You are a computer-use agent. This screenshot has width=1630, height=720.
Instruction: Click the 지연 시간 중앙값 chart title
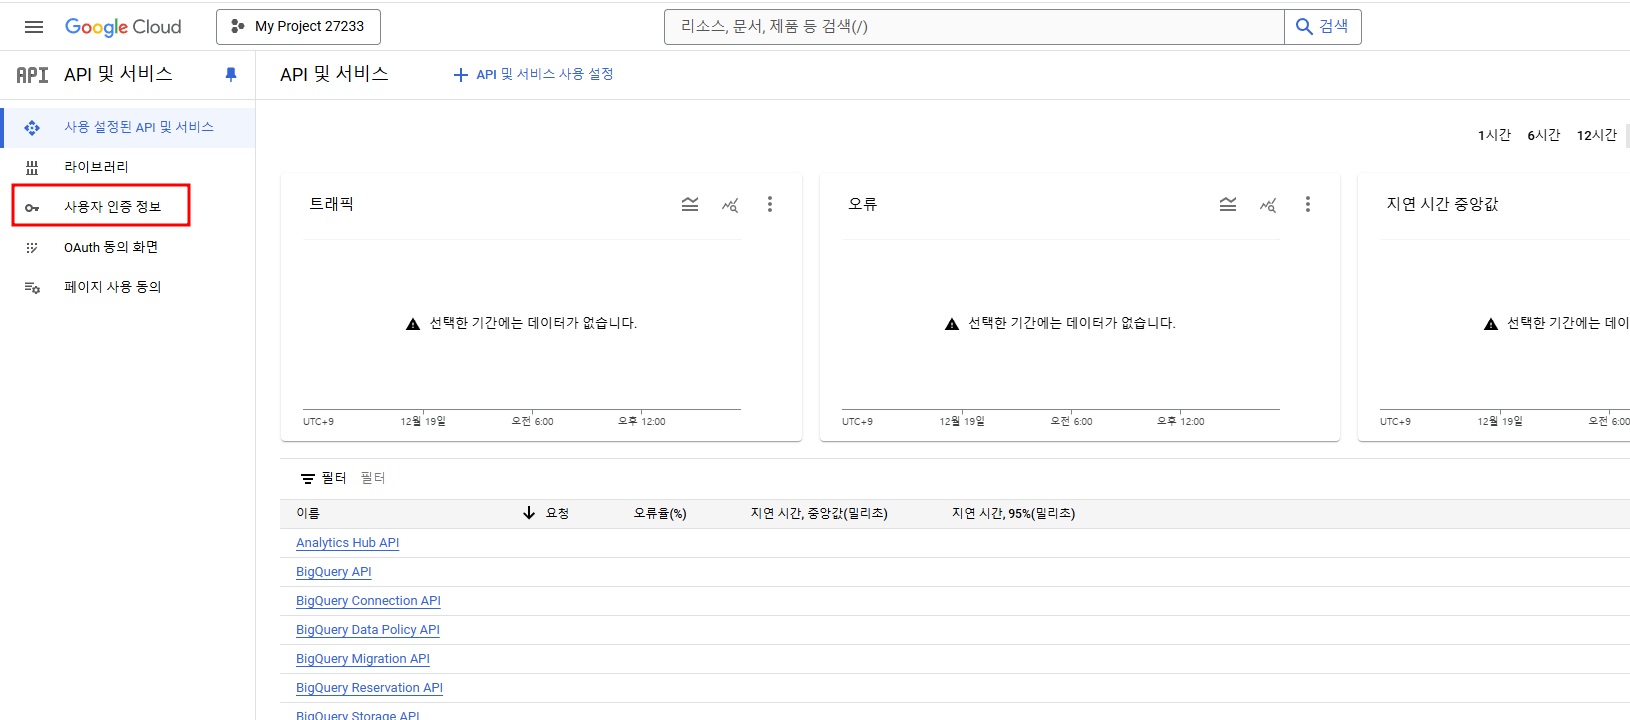tap(1442, 204)
